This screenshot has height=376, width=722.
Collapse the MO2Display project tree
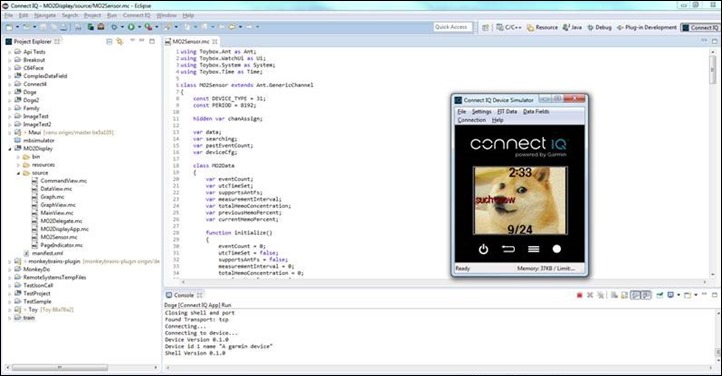coord(10,149)
